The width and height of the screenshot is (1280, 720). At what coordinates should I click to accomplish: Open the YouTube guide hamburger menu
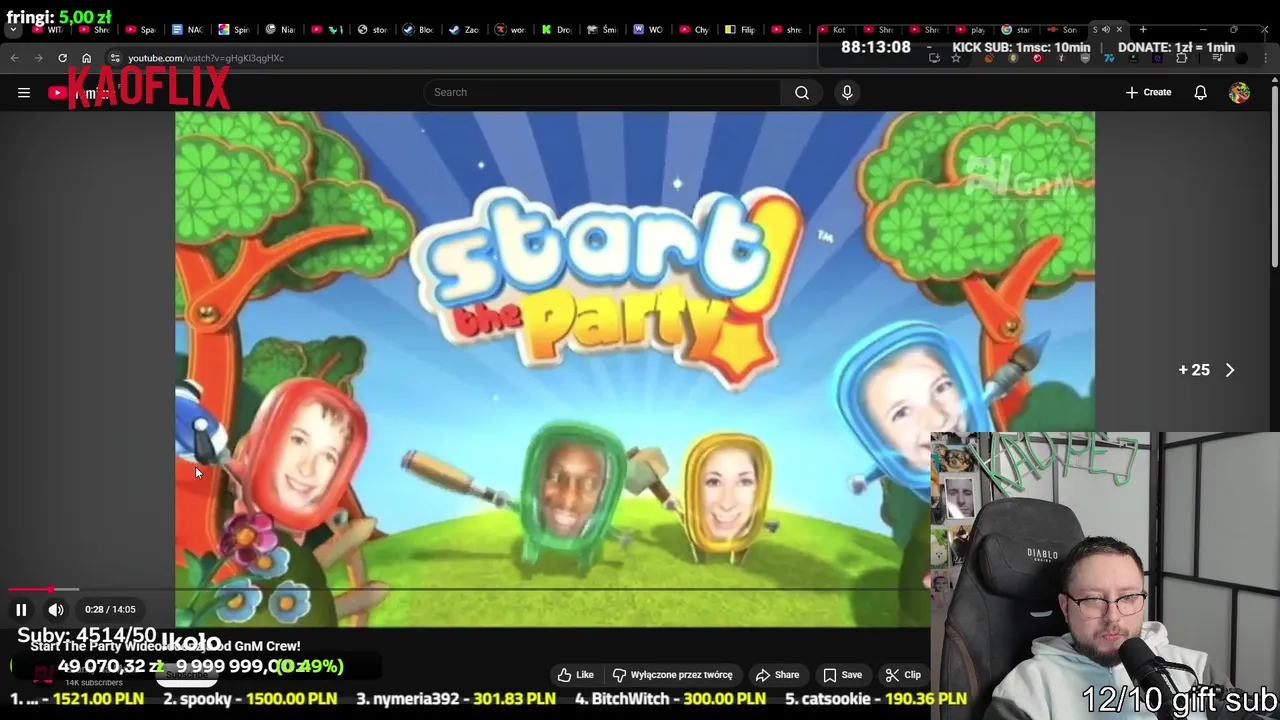click(x=24, y=93)
